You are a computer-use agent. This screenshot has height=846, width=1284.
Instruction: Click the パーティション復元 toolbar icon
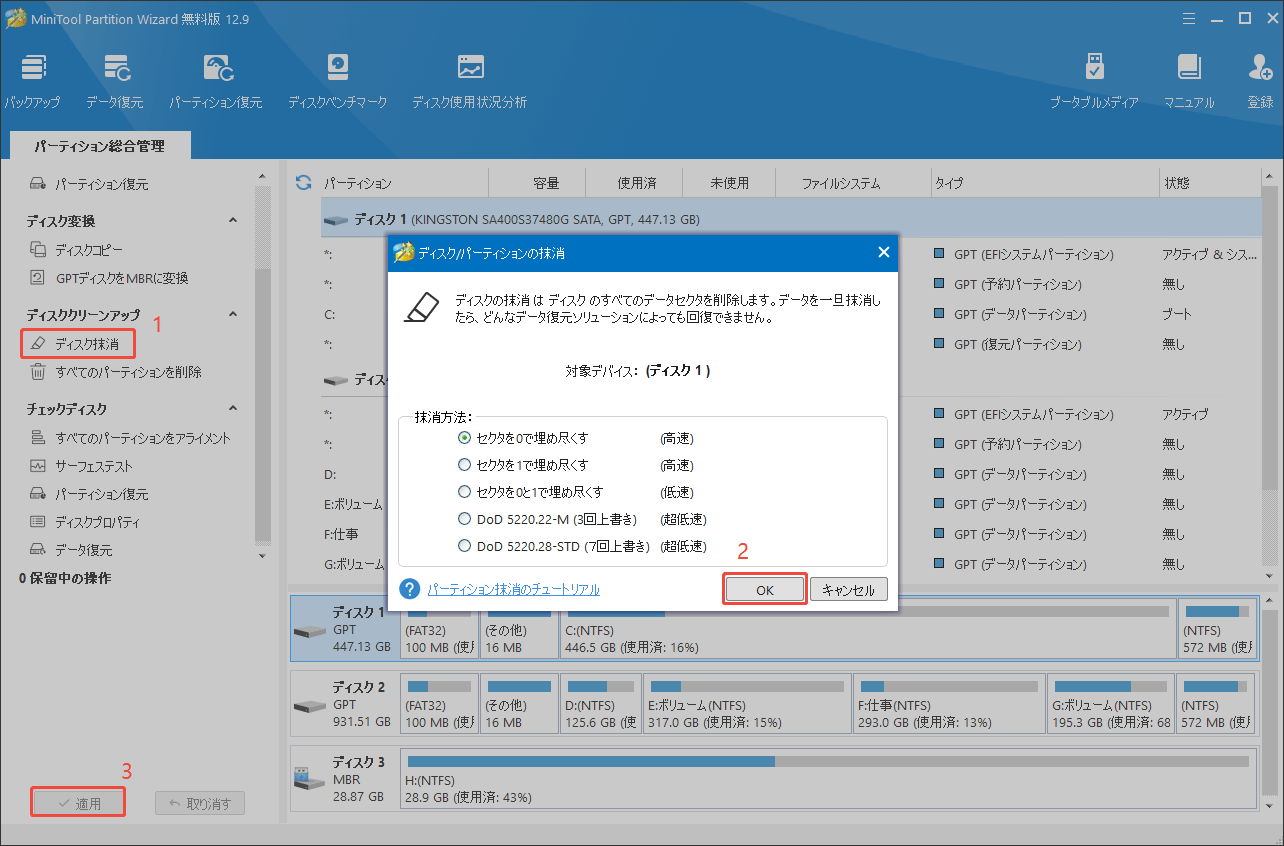pyautogui.click(x=216, y=80)
